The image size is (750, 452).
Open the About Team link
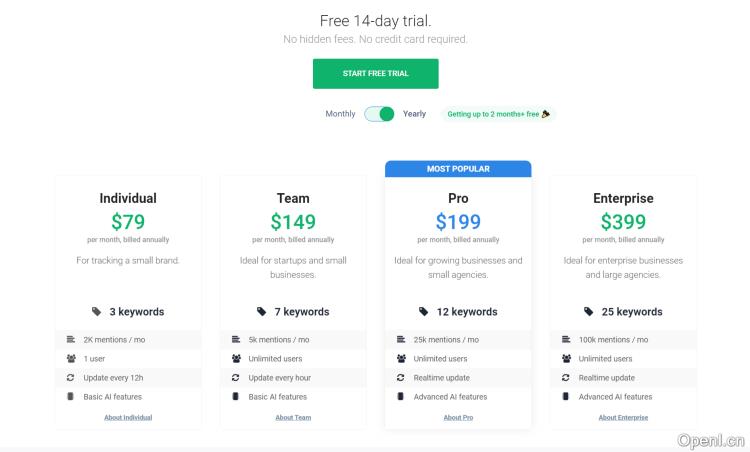pos(293,417)
